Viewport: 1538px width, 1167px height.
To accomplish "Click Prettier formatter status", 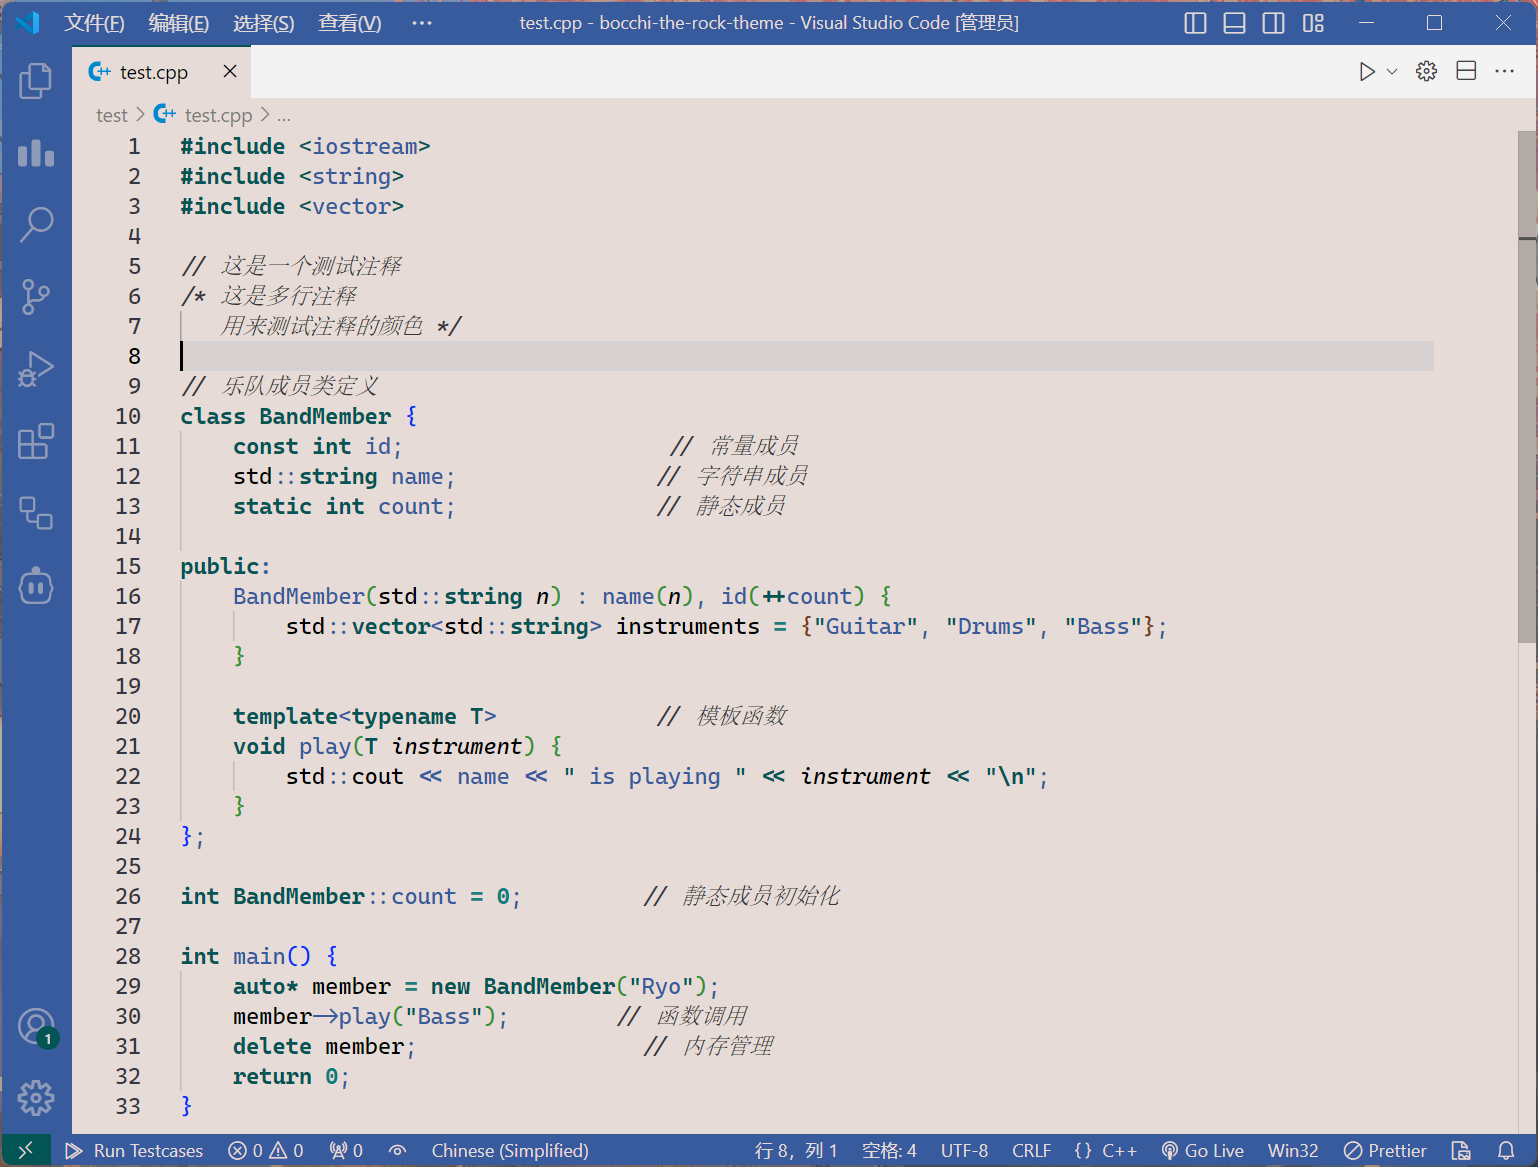I will click(x=1385, y=1151).
